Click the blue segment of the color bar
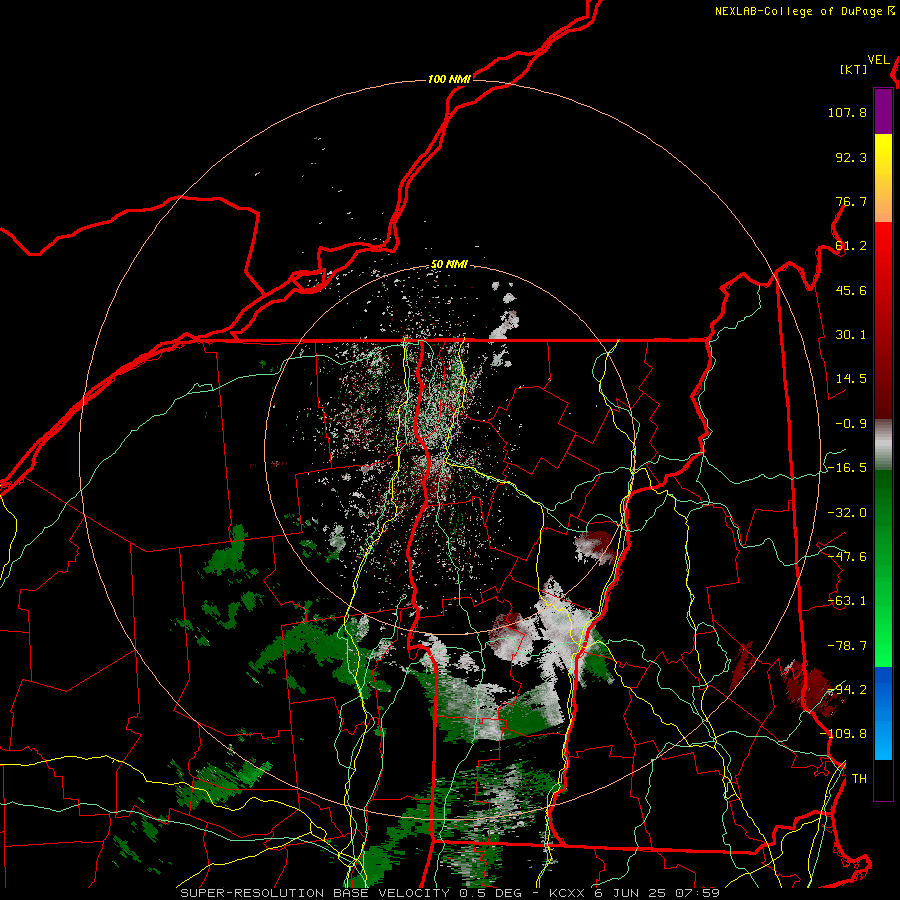Image resolution: width=900 pixels, height=900 pixels. (883, 713)
